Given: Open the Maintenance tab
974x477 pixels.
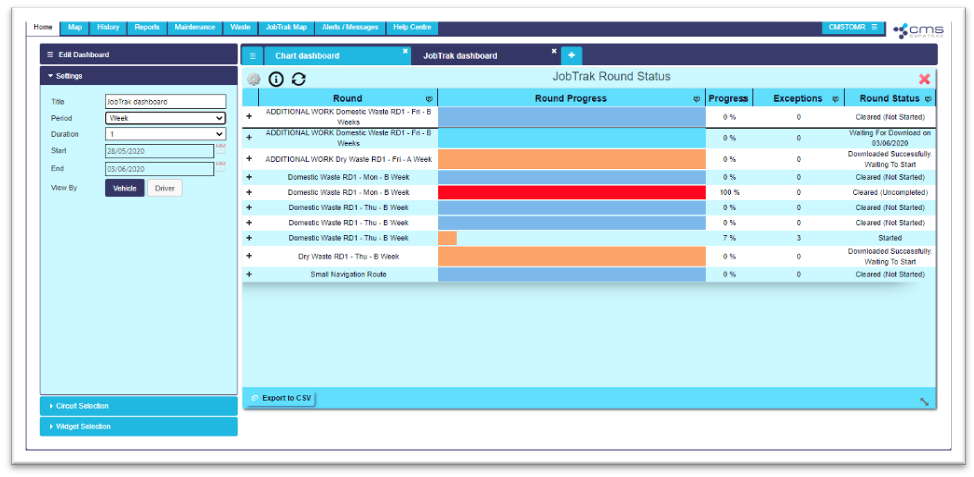Looking at the screenshot, I should pos(195,27).
